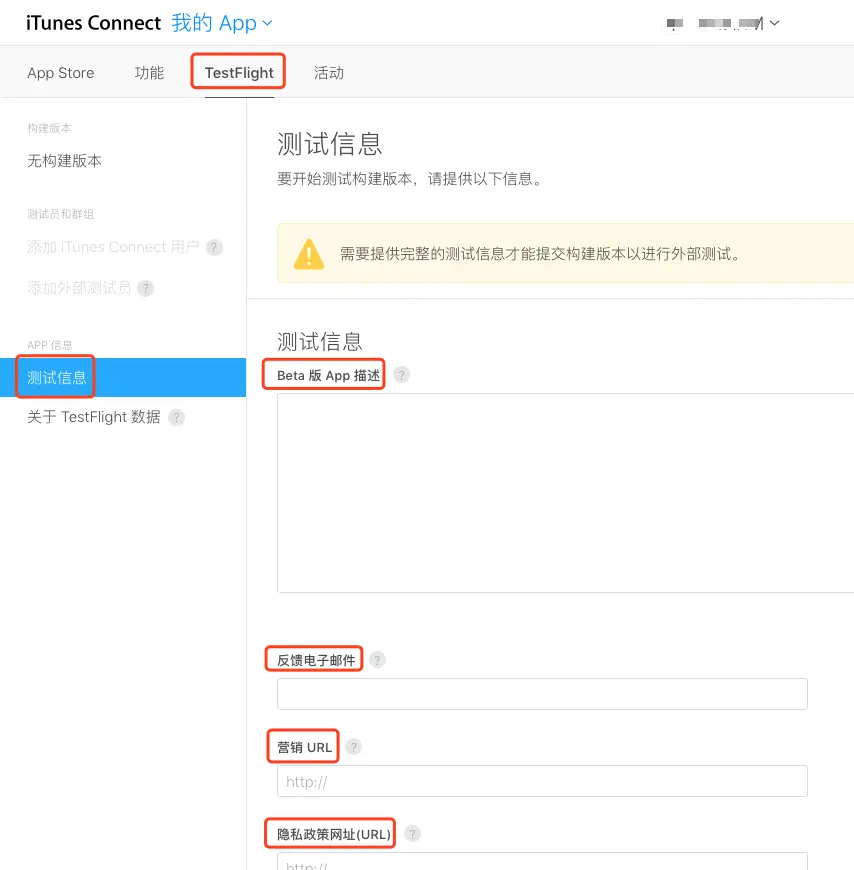
Task: Open the 活动 tab
Action: (329, 73)
